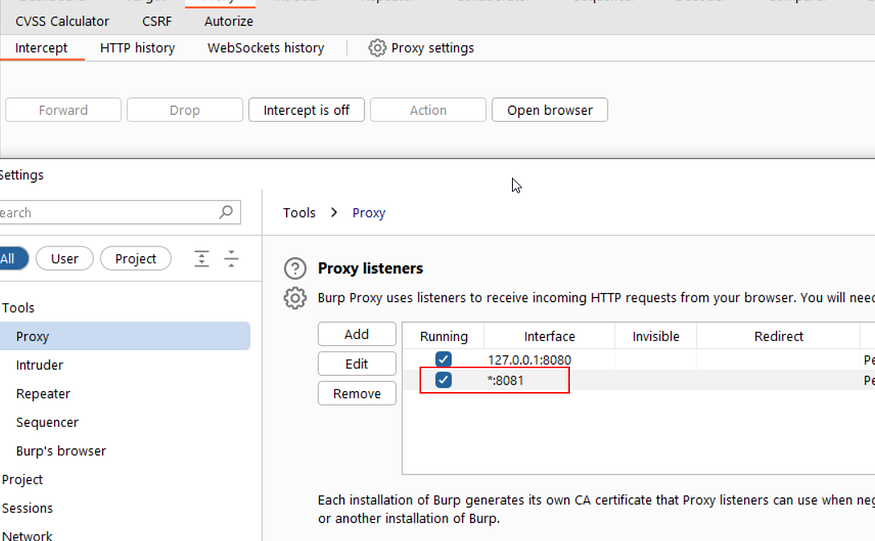Open Proxy listeners gear options icon

click(x=295, y=298)
